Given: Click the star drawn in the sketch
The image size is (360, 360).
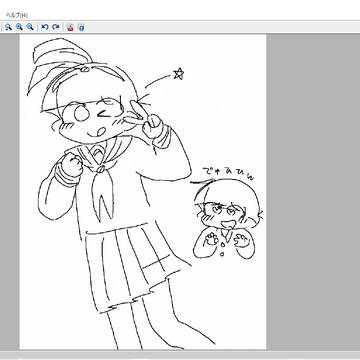Looking at the screenshot, I should [179, 74].
